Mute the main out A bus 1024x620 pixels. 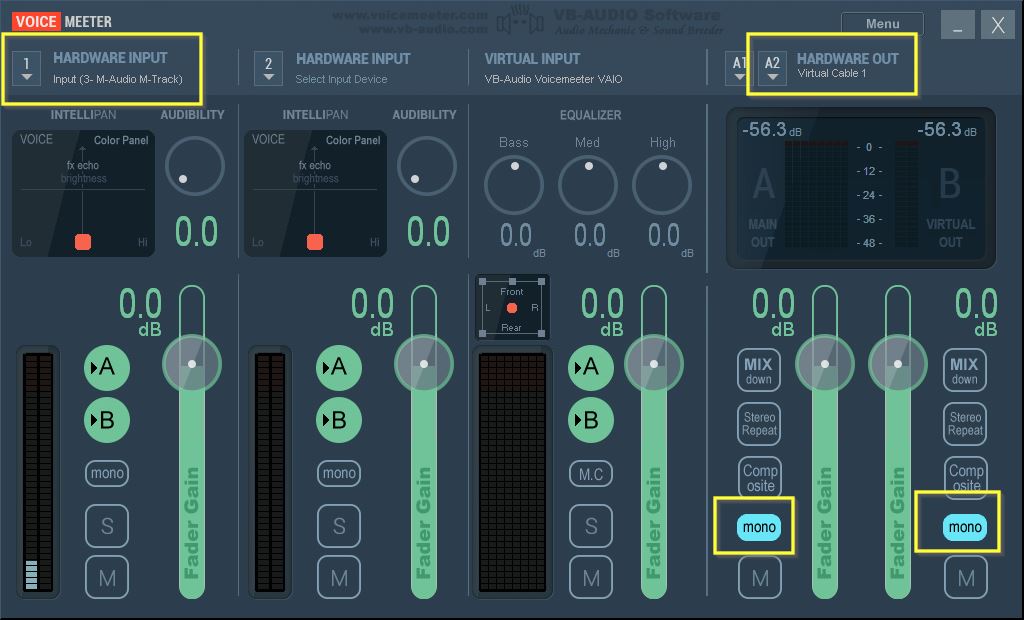(760, 577)
